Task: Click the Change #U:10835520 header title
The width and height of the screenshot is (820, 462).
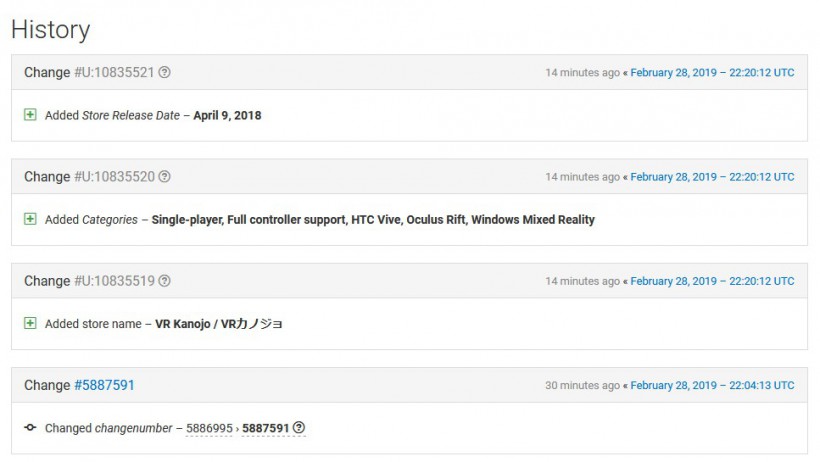Action: pyautogui.click(x=89, y=176)
